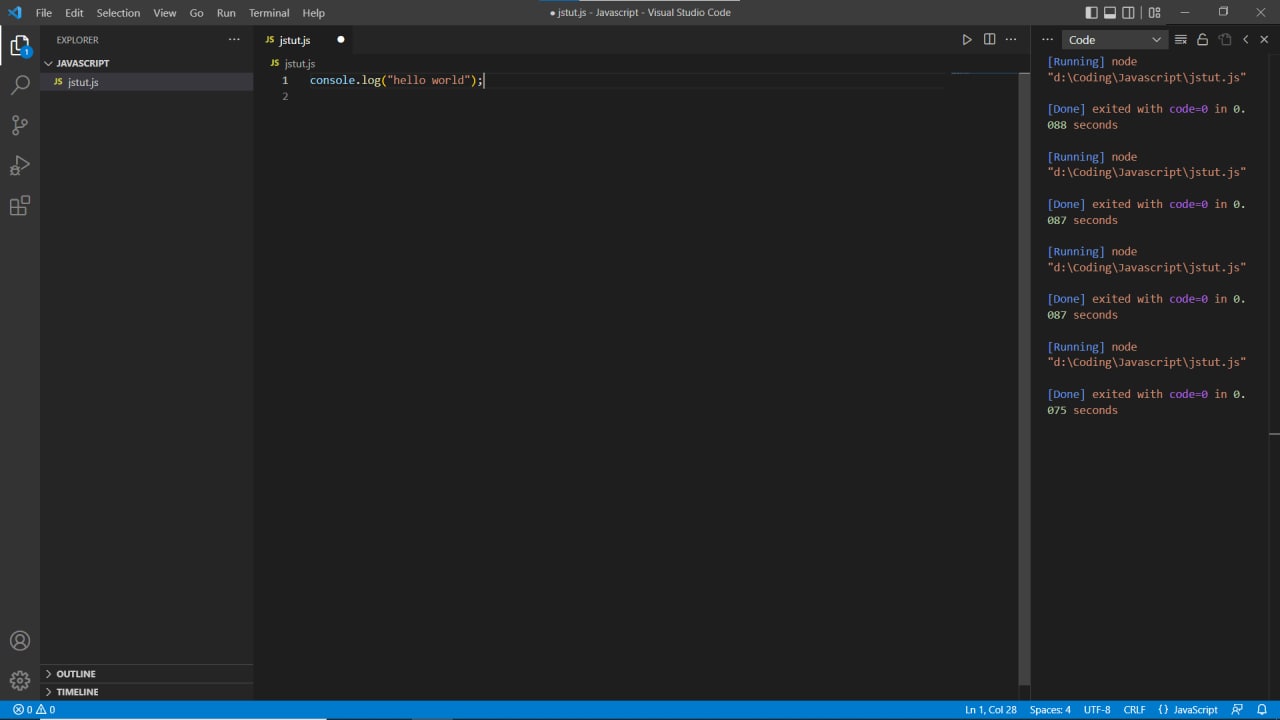The image size is (1280, 720).
Task: Click the CRLF end-of-line indicator
Action: (1134, 710)
